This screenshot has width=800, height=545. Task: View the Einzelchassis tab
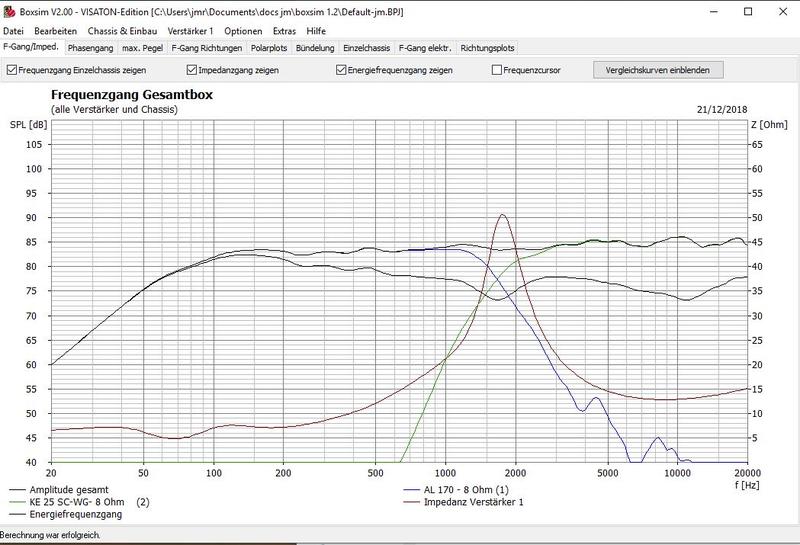[x=367, y=47]
